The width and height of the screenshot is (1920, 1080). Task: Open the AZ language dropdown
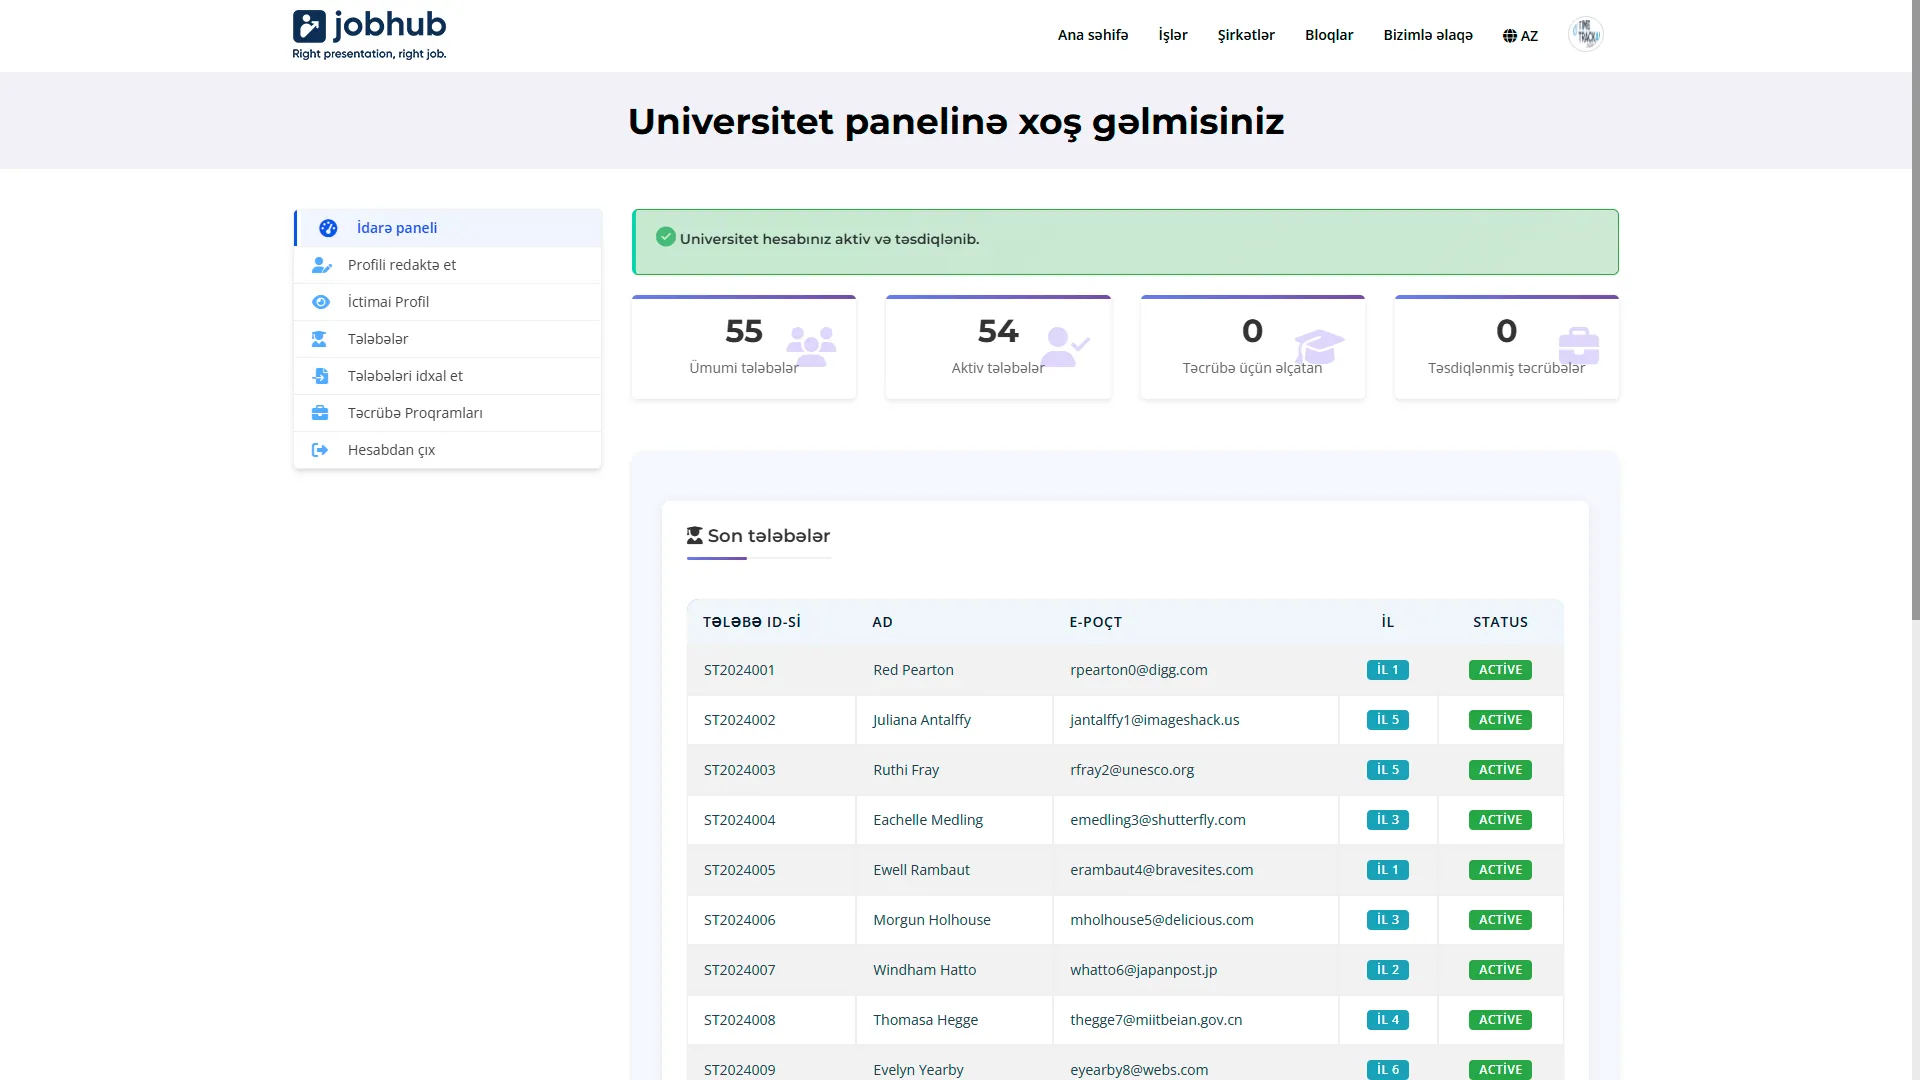[x=1520, y=36]
